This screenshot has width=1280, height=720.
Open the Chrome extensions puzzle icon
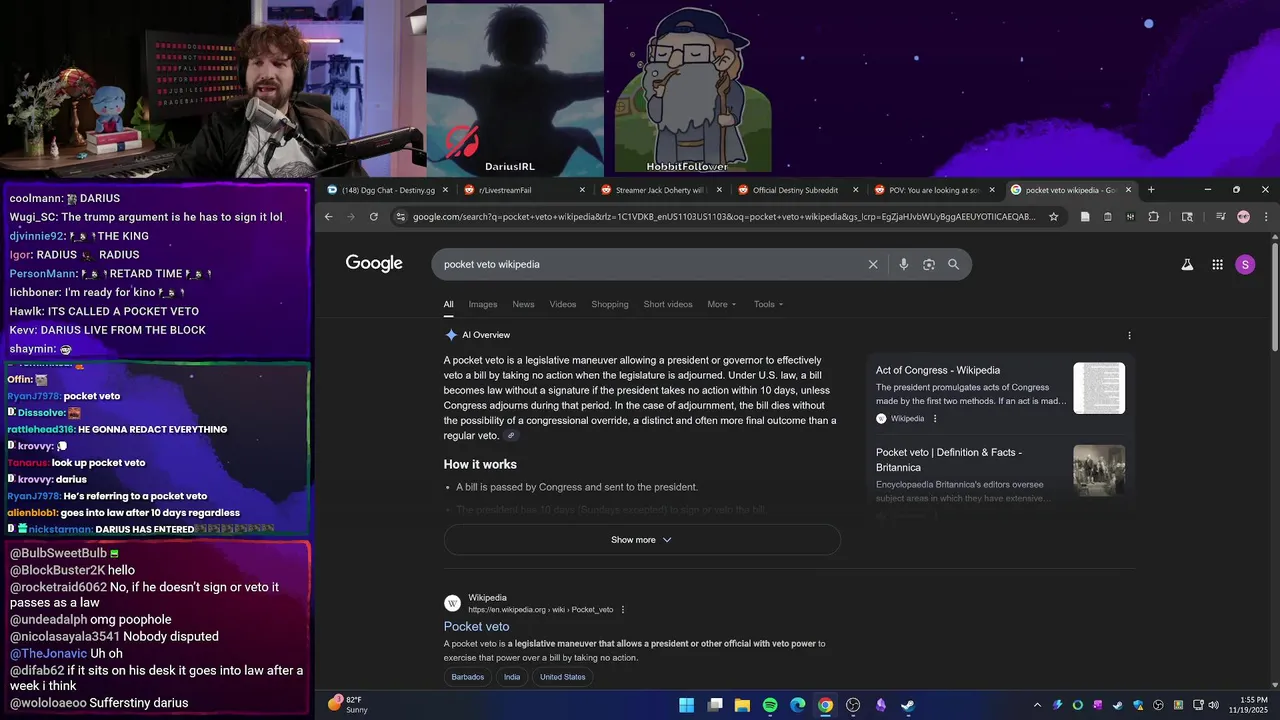pos(1153,217)
